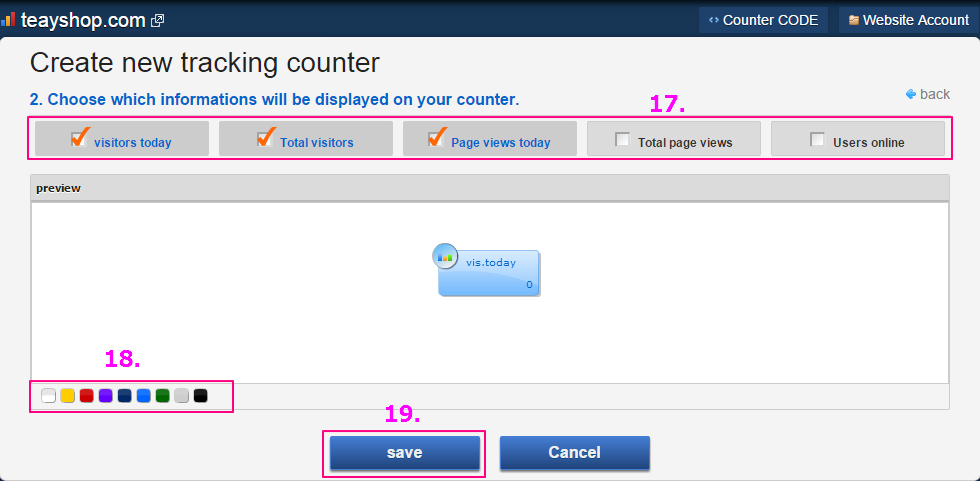Screen dimensions: 980x481
Task: Enable the Total page views checkbox
Action: [622, 140]
